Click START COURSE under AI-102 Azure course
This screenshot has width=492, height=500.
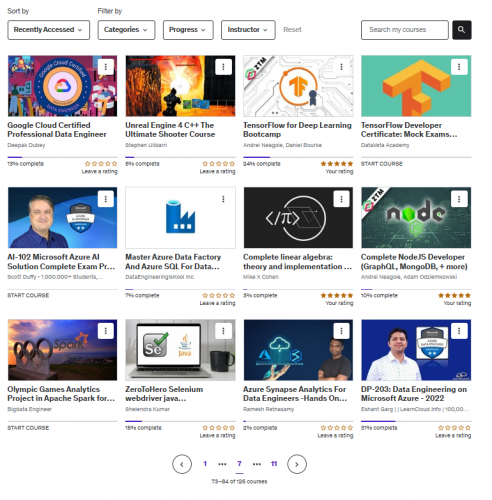click(28, 296)
